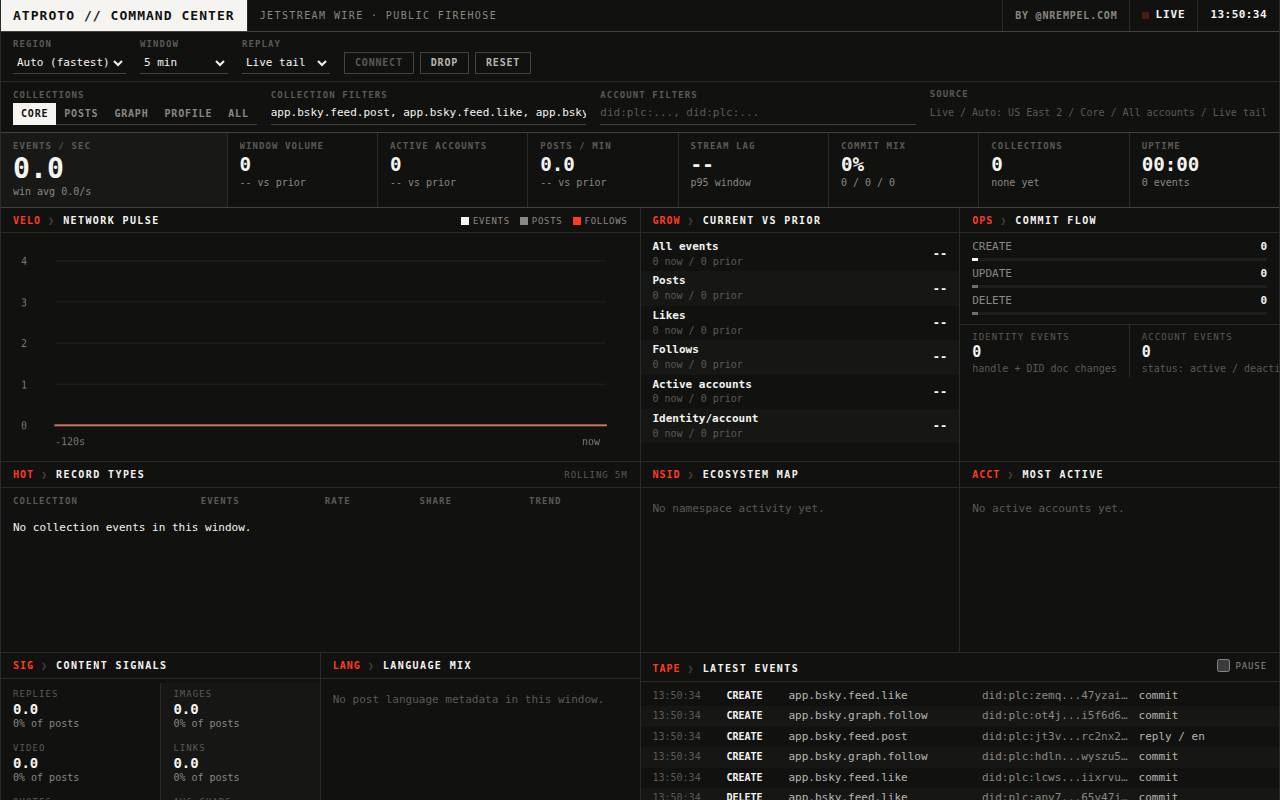Click the did:plc:zemq account in latest events
Viewport: 1280px width, 800px height.
coord(1054,695)
